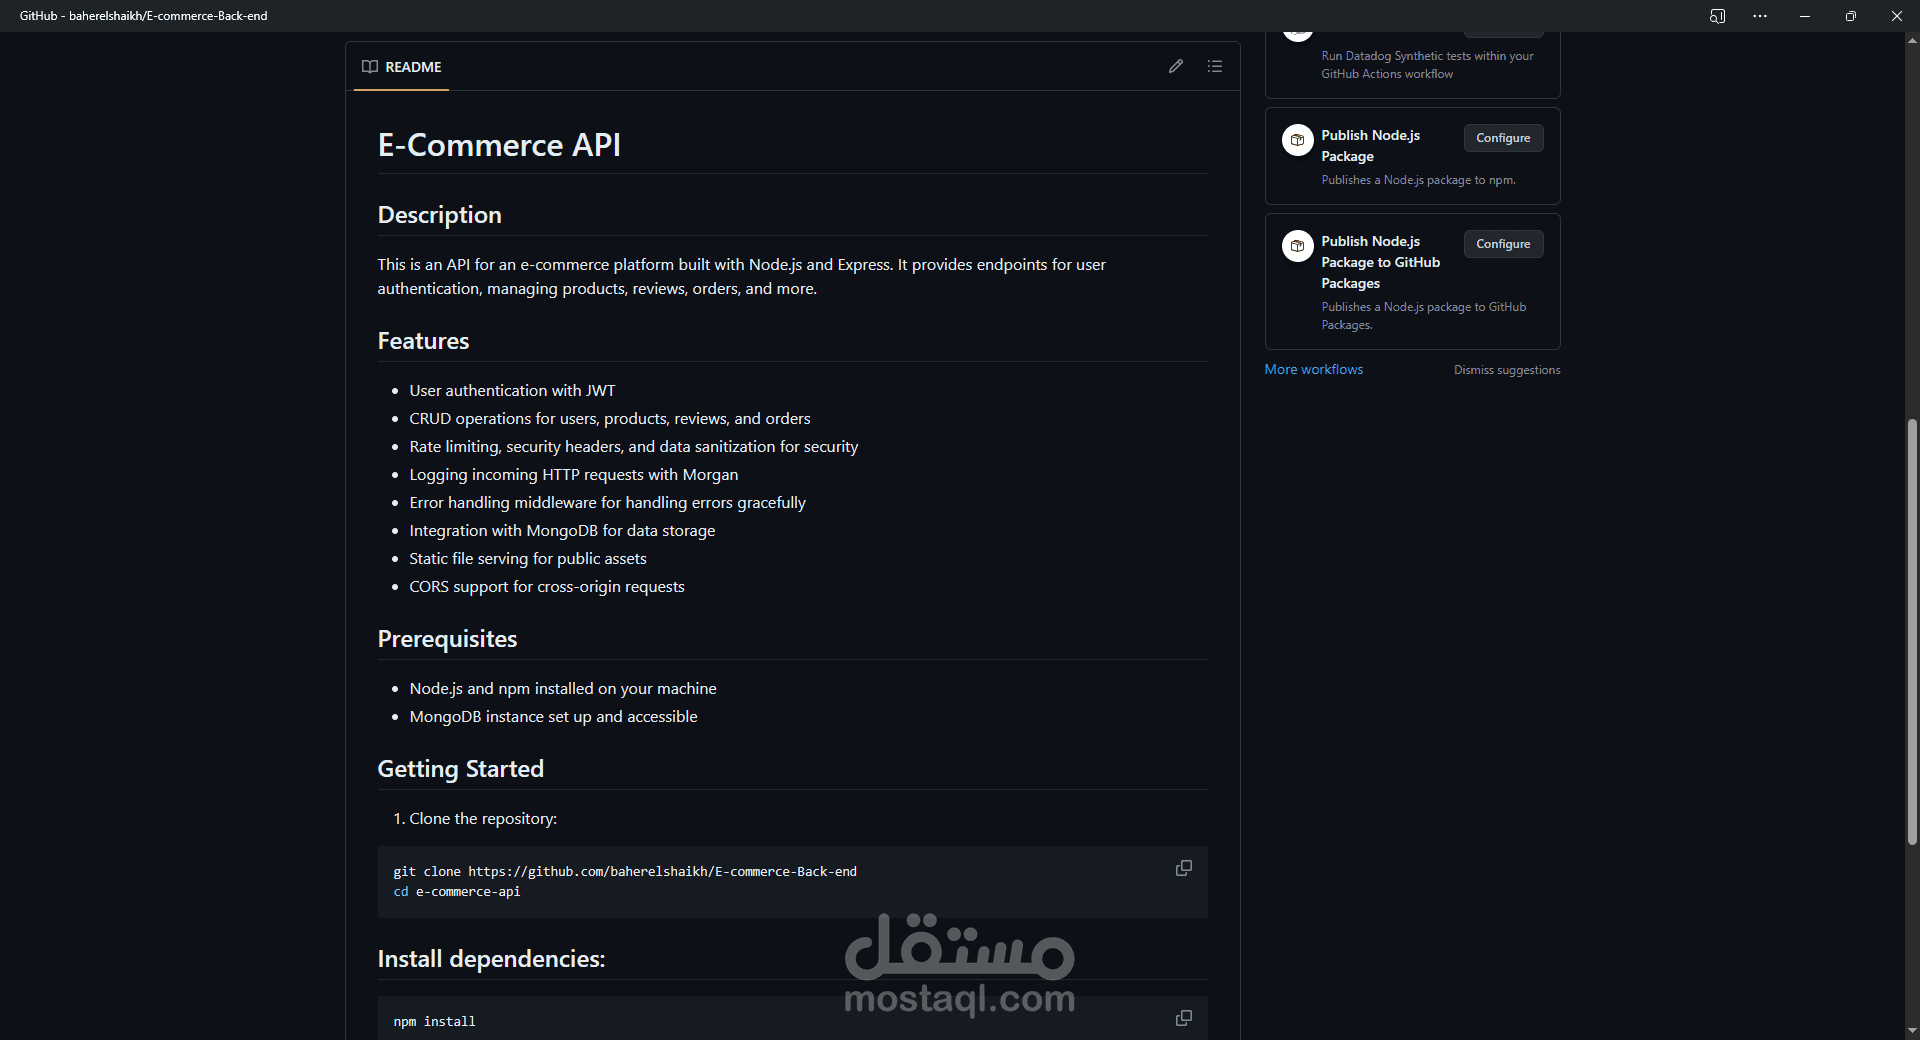This screenshot has width=1920, height=1040.
Task: Click the description paragraph about Node.js and Express
Action: point(741,277)
